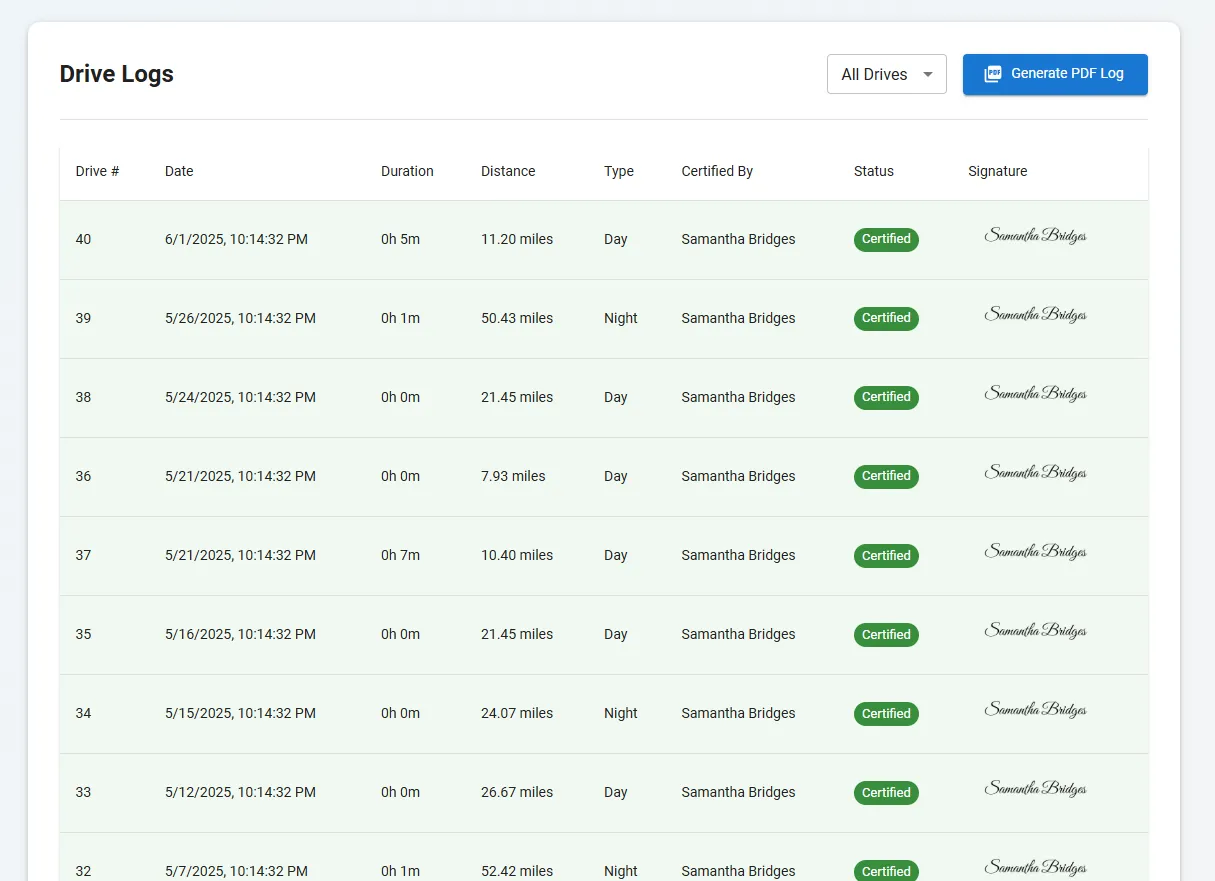The image size is (1215, 881).
Task: Click Certified status badge on drive 36
Action: click(885, 476)
